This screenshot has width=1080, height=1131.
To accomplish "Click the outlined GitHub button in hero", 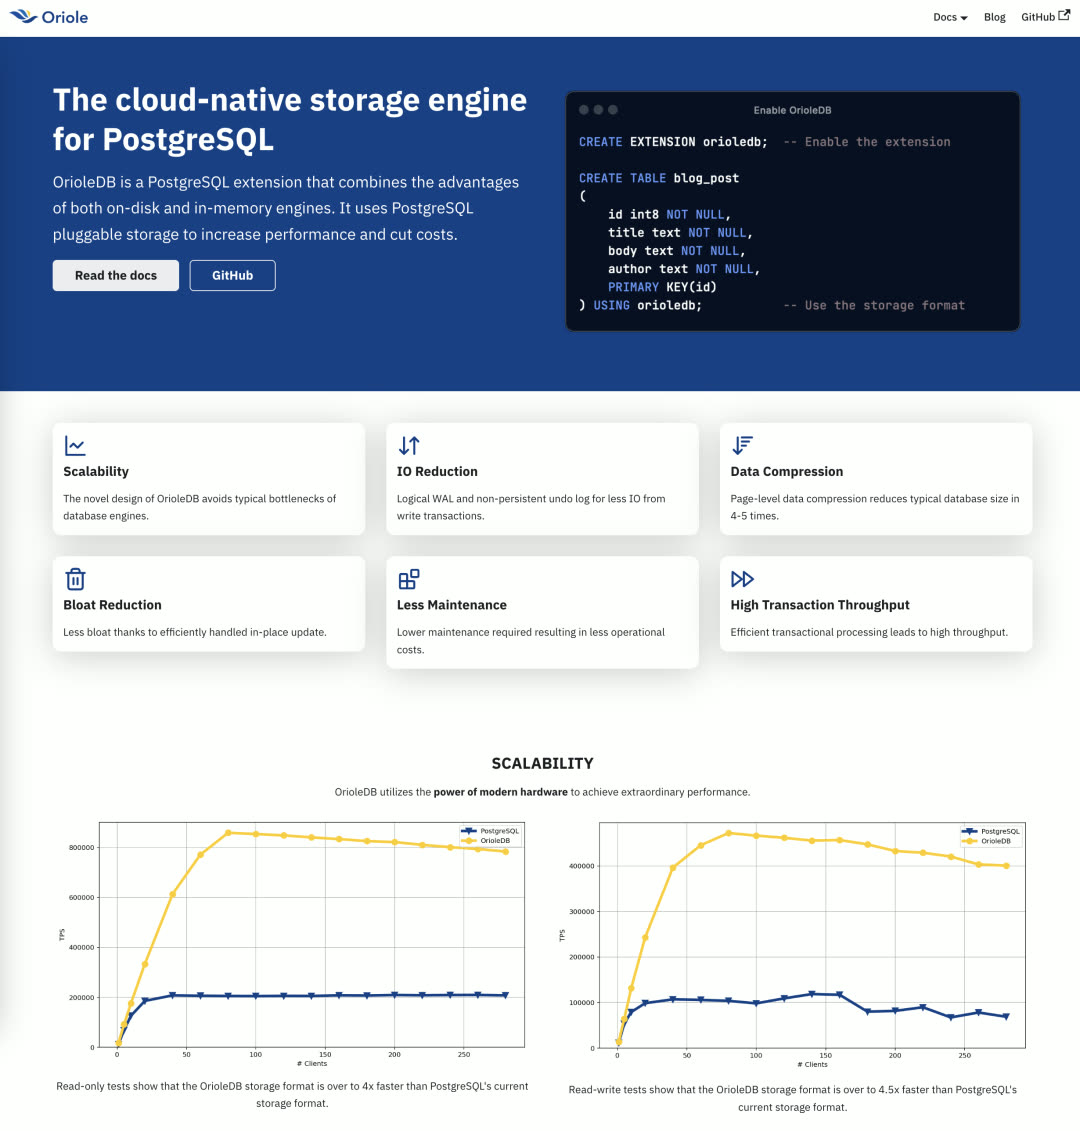I will [x=232, y=275].
